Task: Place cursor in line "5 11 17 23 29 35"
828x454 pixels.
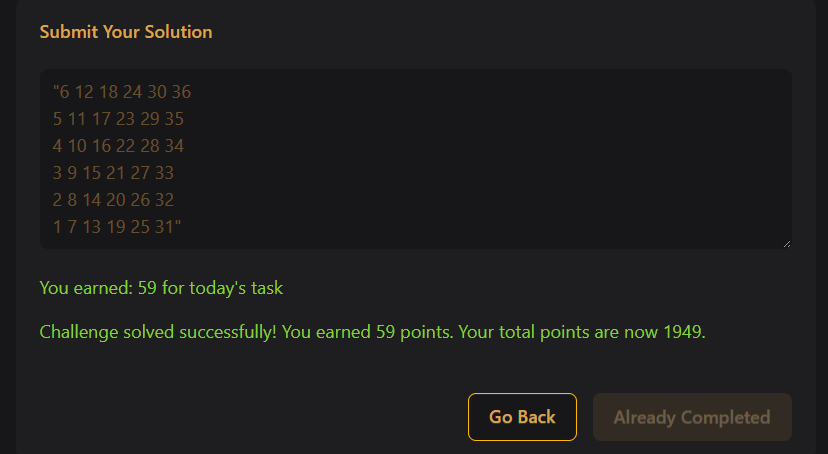Action: coord(118,120)
